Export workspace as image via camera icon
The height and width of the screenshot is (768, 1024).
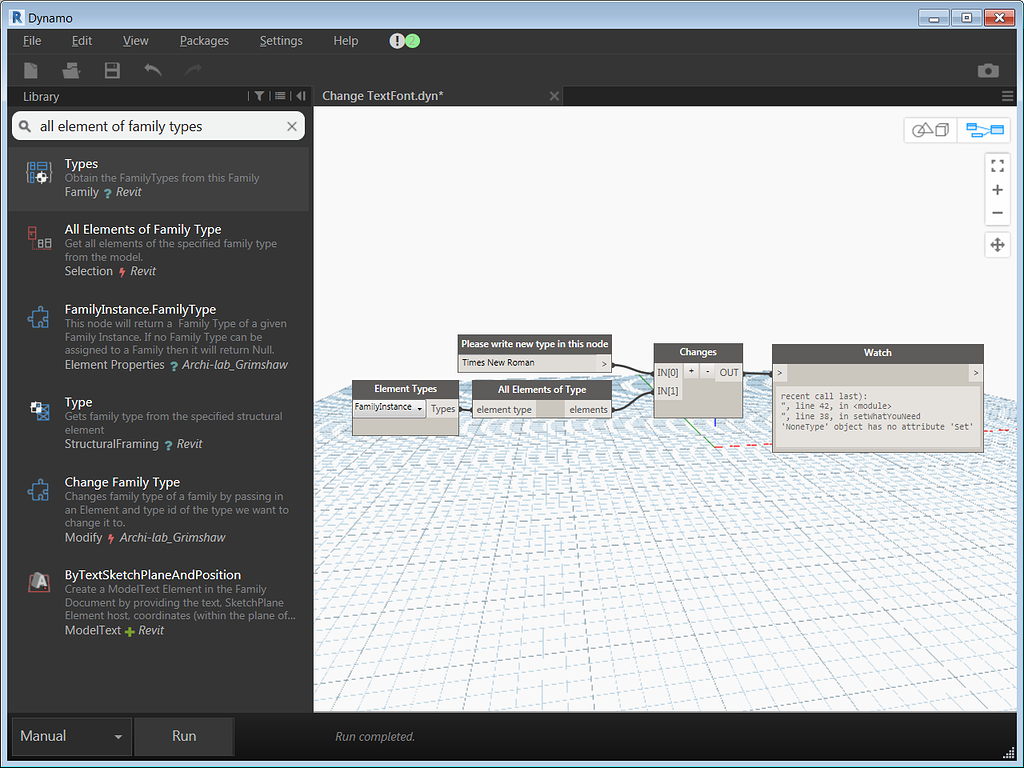pyautogui.click(x=989, y=70)
